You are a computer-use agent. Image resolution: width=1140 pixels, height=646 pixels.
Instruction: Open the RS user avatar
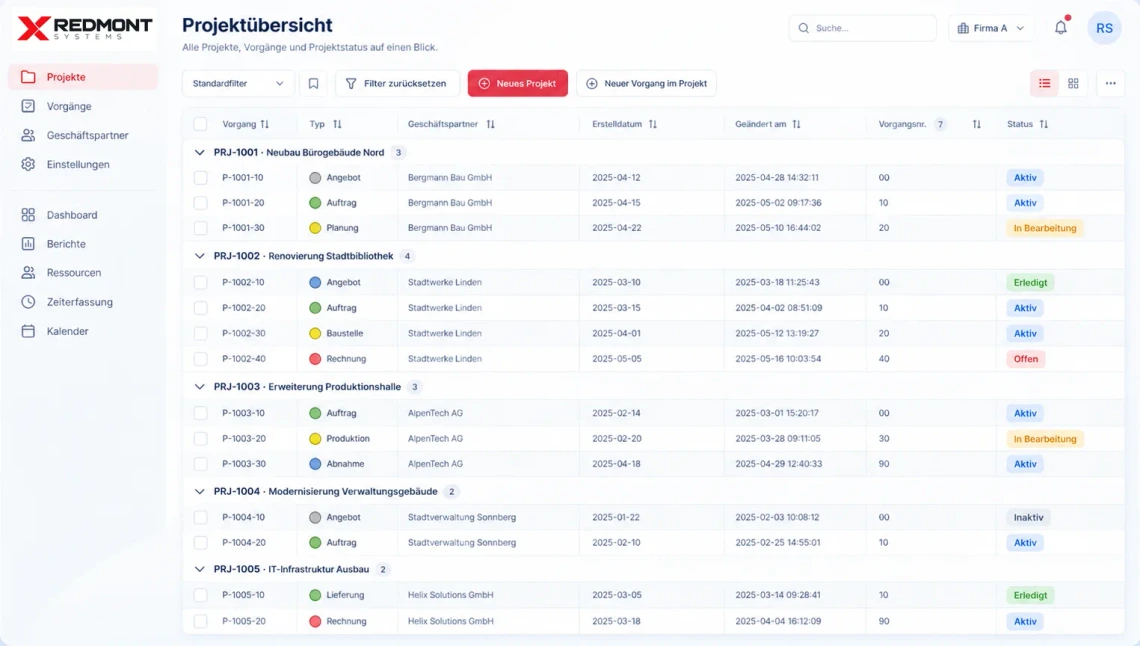point(1104,28)
